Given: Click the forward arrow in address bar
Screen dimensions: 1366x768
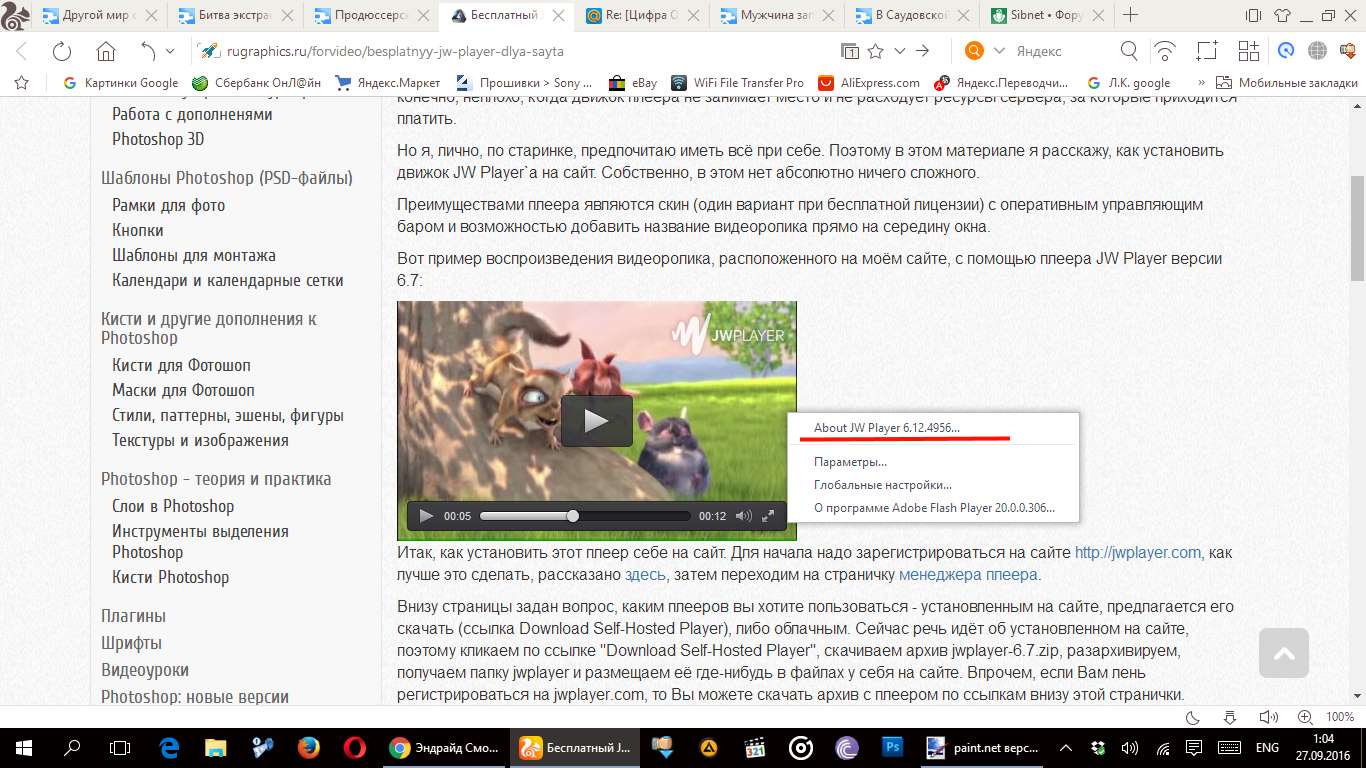Looking at the screenshot, I should tap(923, 51).
